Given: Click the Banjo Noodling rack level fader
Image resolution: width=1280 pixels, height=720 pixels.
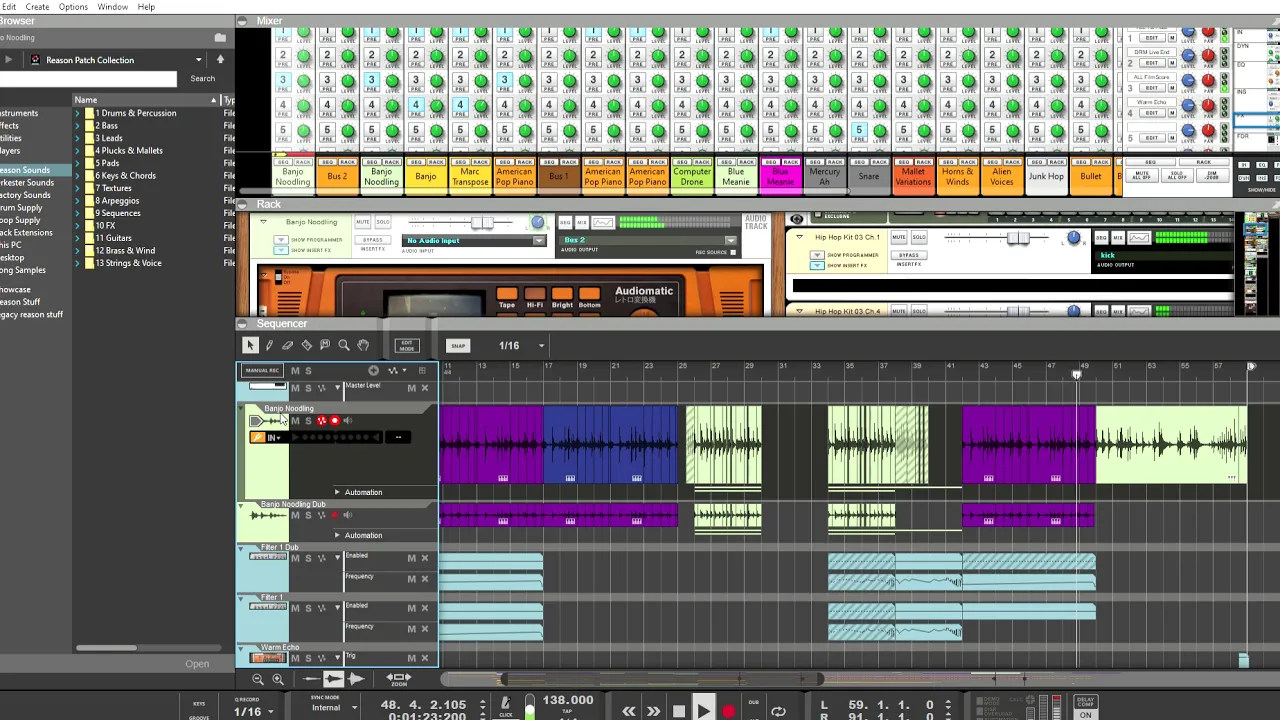Looking at the screenshot, I should [x=481, y=222].
